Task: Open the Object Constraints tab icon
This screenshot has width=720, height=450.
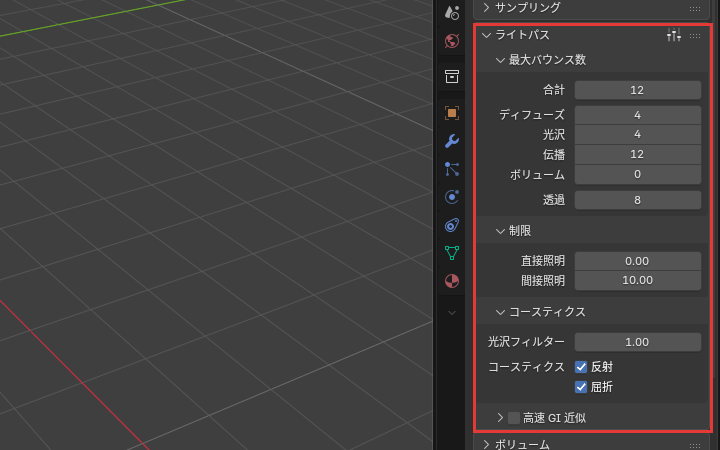Action: (x=452, y=225)
